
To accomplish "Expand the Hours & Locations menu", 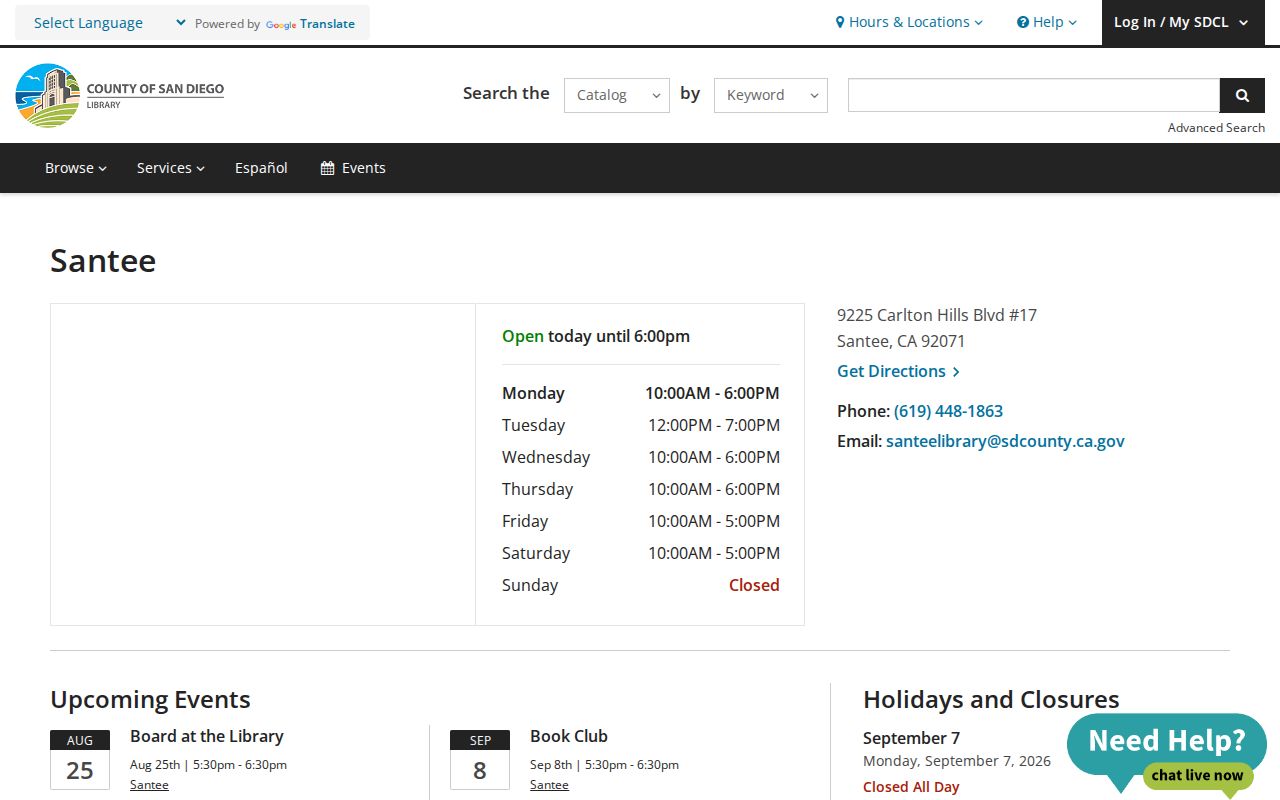I will pos(909,22).
